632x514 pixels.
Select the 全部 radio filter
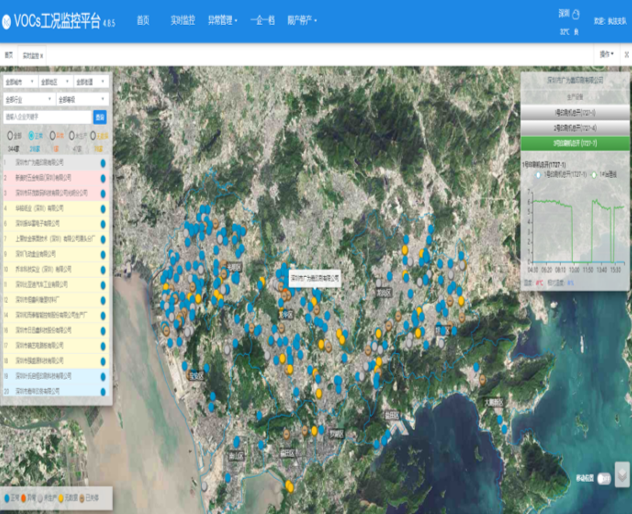click(x=10, y=136)
